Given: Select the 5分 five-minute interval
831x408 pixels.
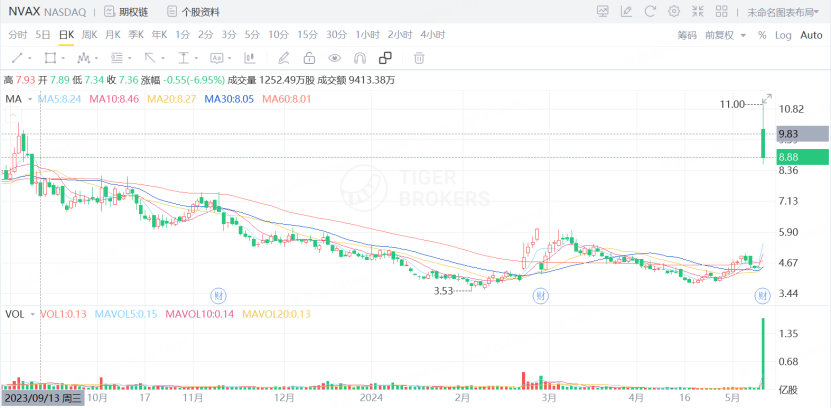Looking at the screenshot, I should pyautogui.click(x=252, y=35).
